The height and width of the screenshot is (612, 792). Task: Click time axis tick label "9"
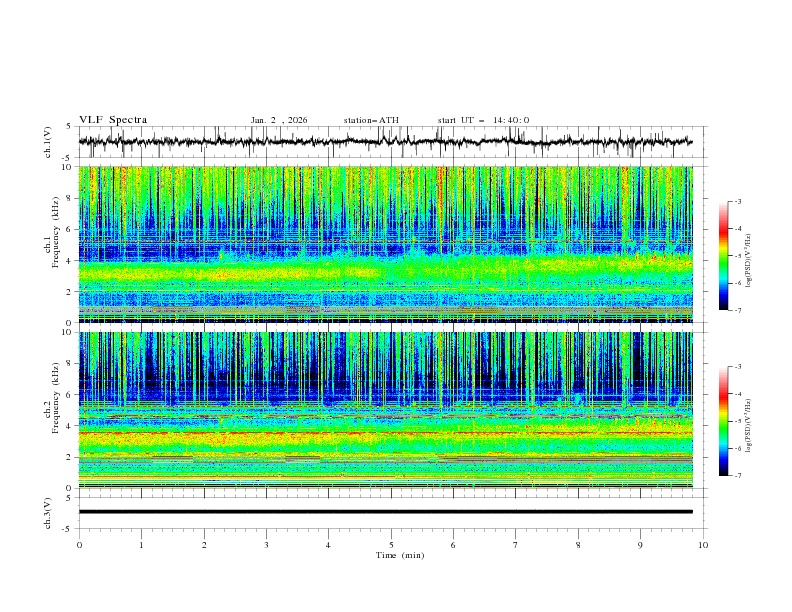pyautogui.click(x=640, y=545)
